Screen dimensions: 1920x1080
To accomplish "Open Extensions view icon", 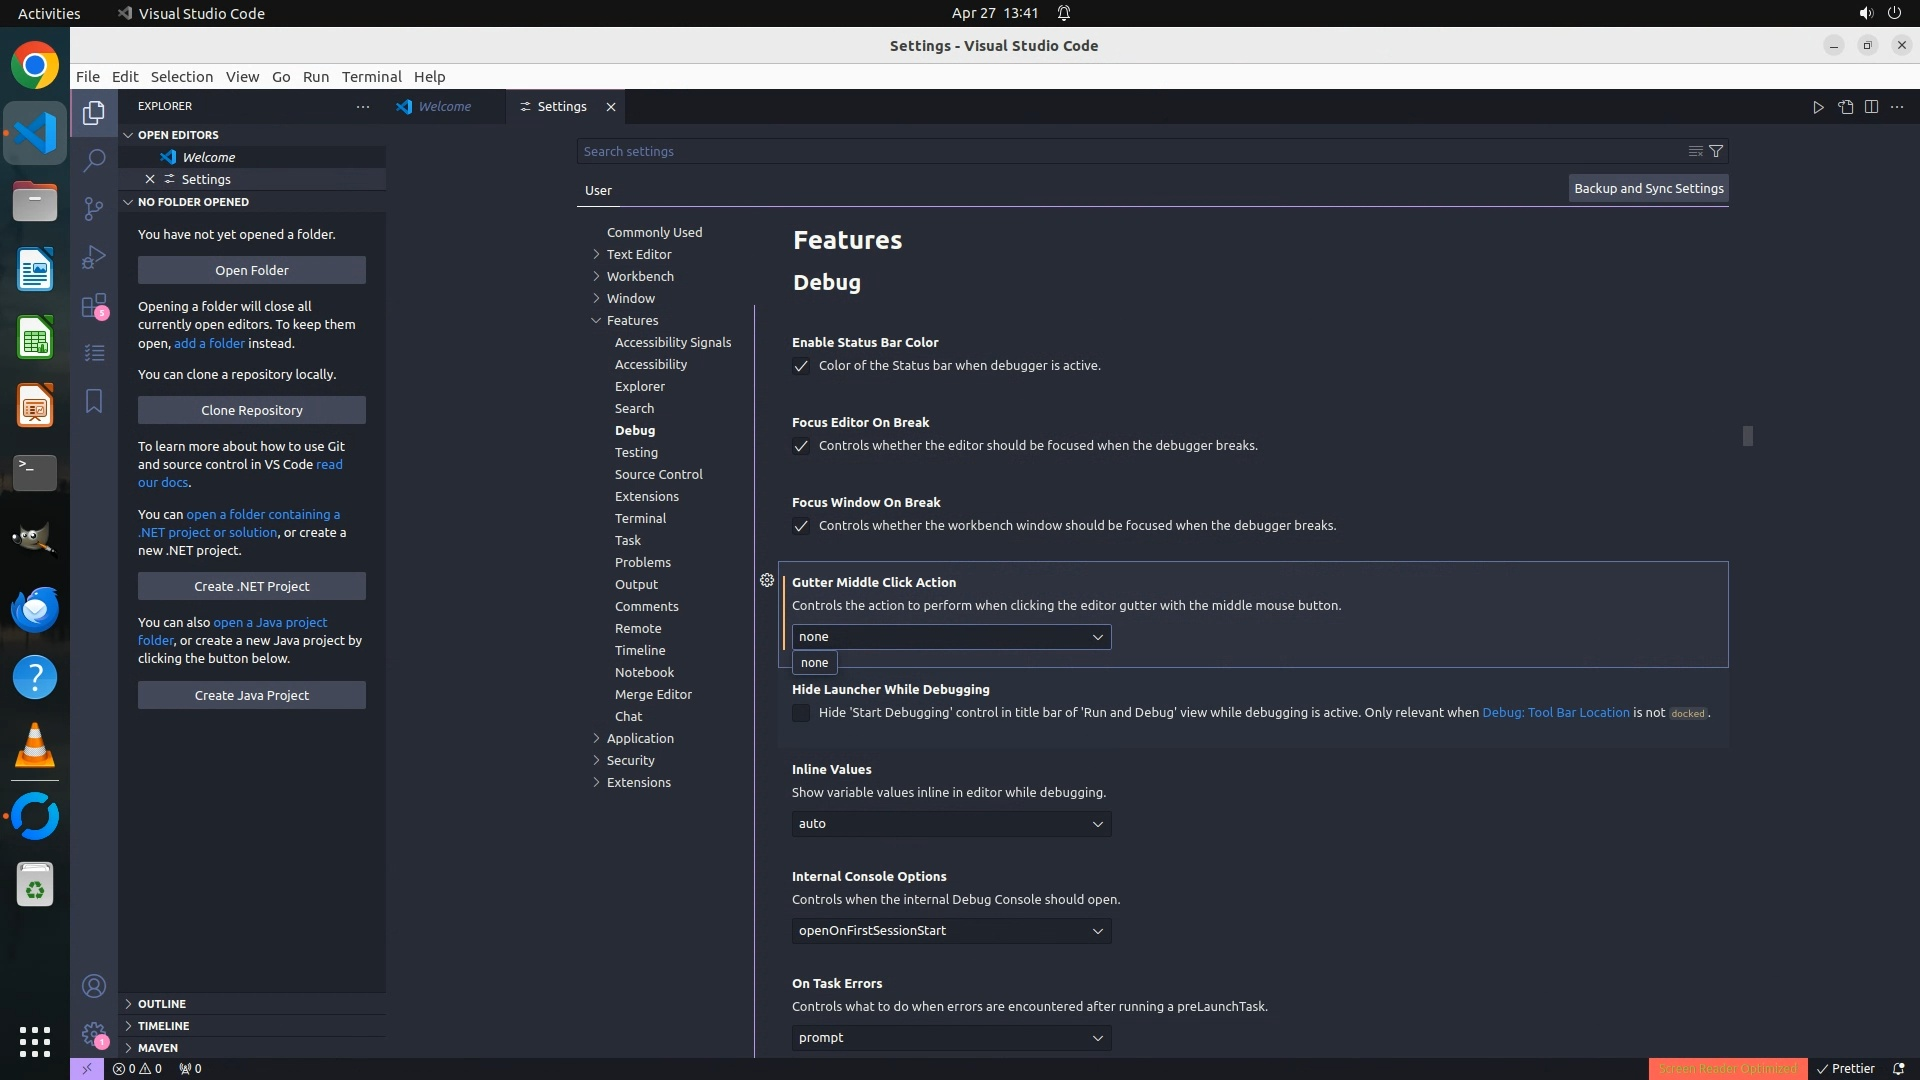I will pos(94,305).
